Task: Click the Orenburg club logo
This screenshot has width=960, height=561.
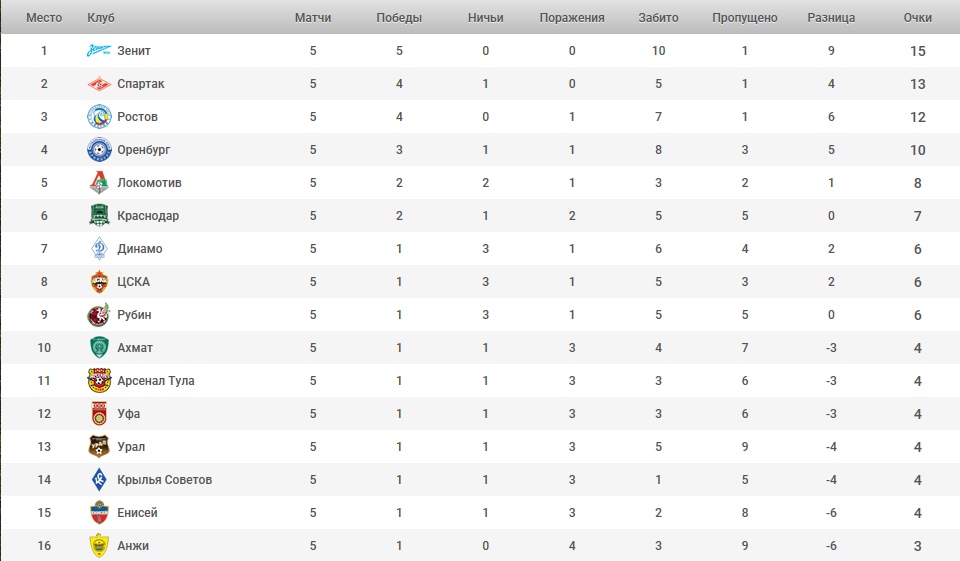Action: [x=99, y=150]
